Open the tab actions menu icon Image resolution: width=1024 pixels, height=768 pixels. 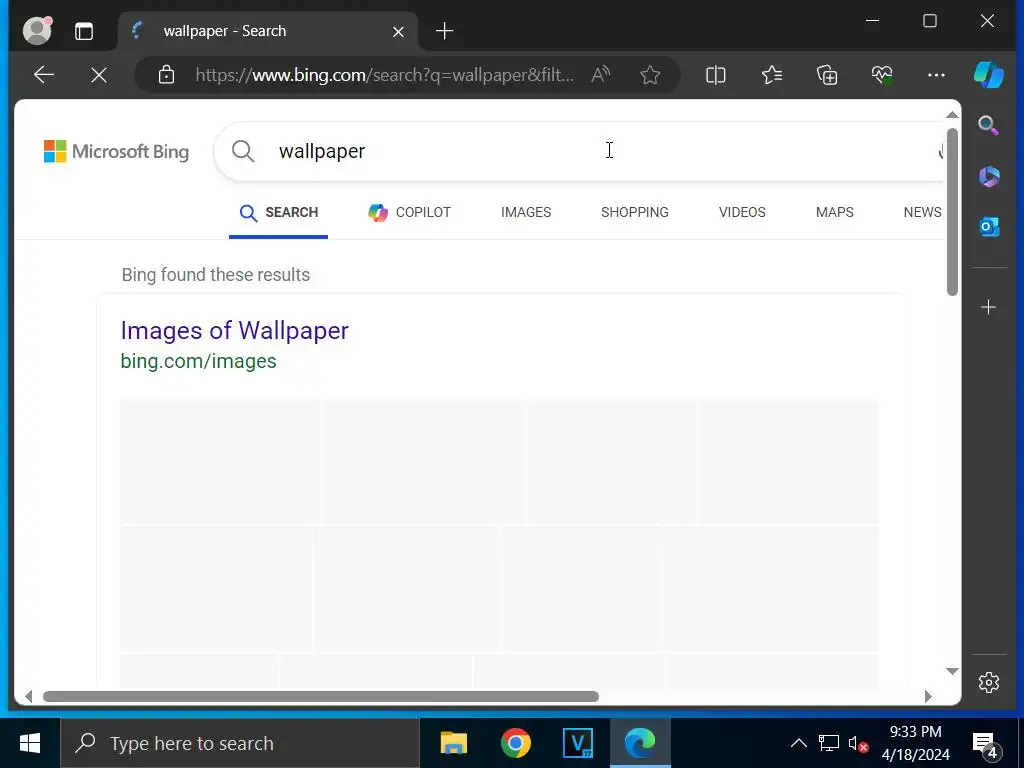click(x=84, y=31)
